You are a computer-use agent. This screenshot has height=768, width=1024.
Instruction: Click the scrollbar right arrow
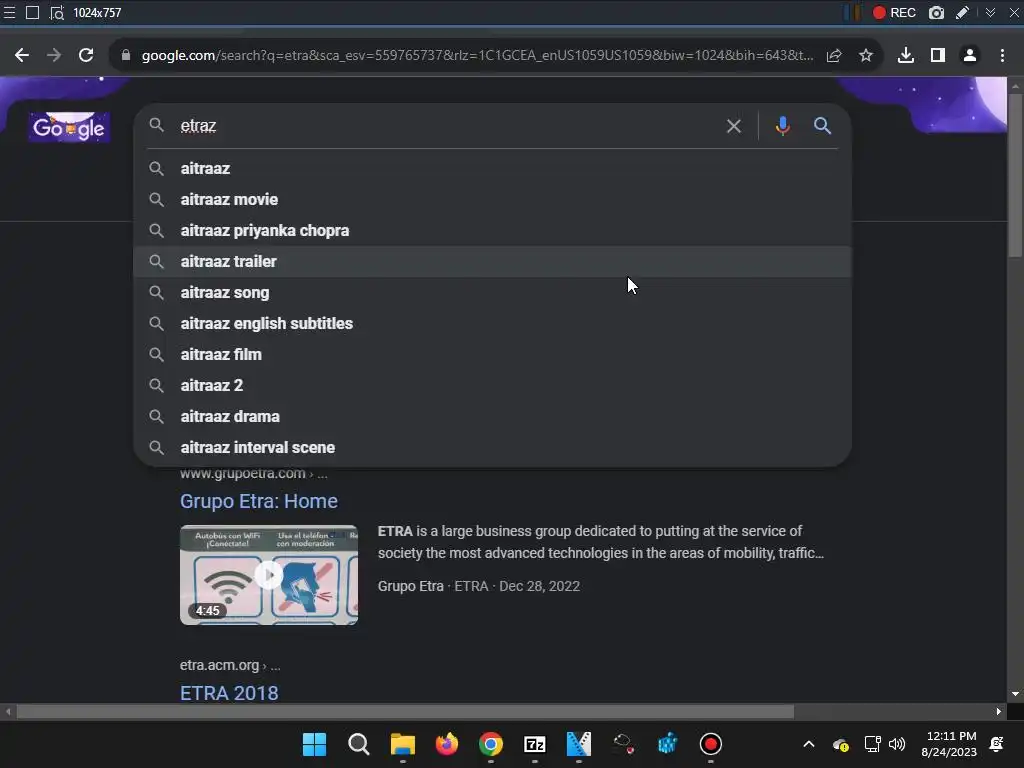click(x=999, y=711)
